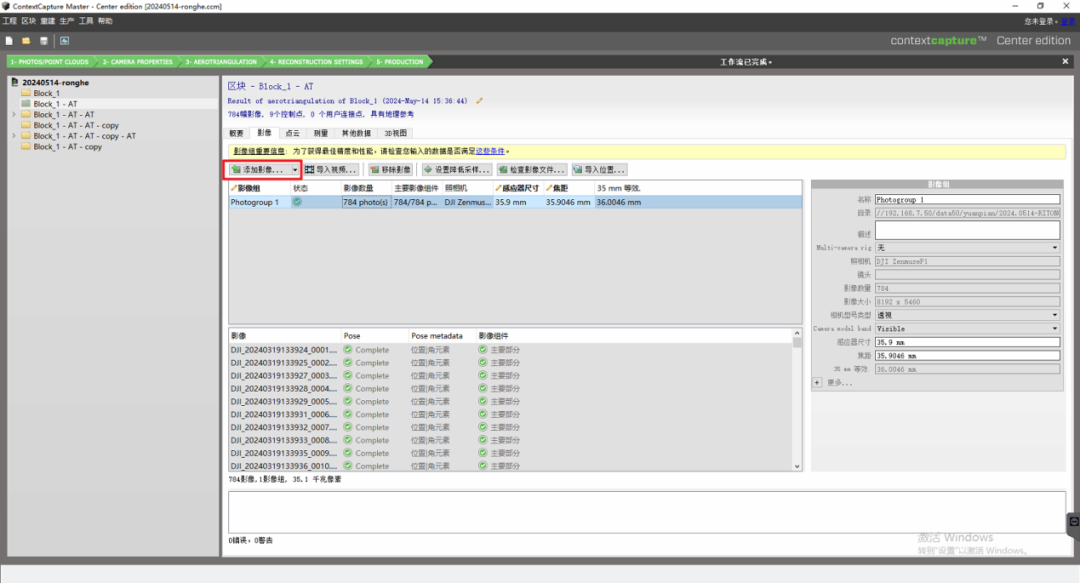Image resolution: width=1080 pixels, height=583 pixels.
Task: Click the 这些条件 conditions link
Action: pos(490,151)
